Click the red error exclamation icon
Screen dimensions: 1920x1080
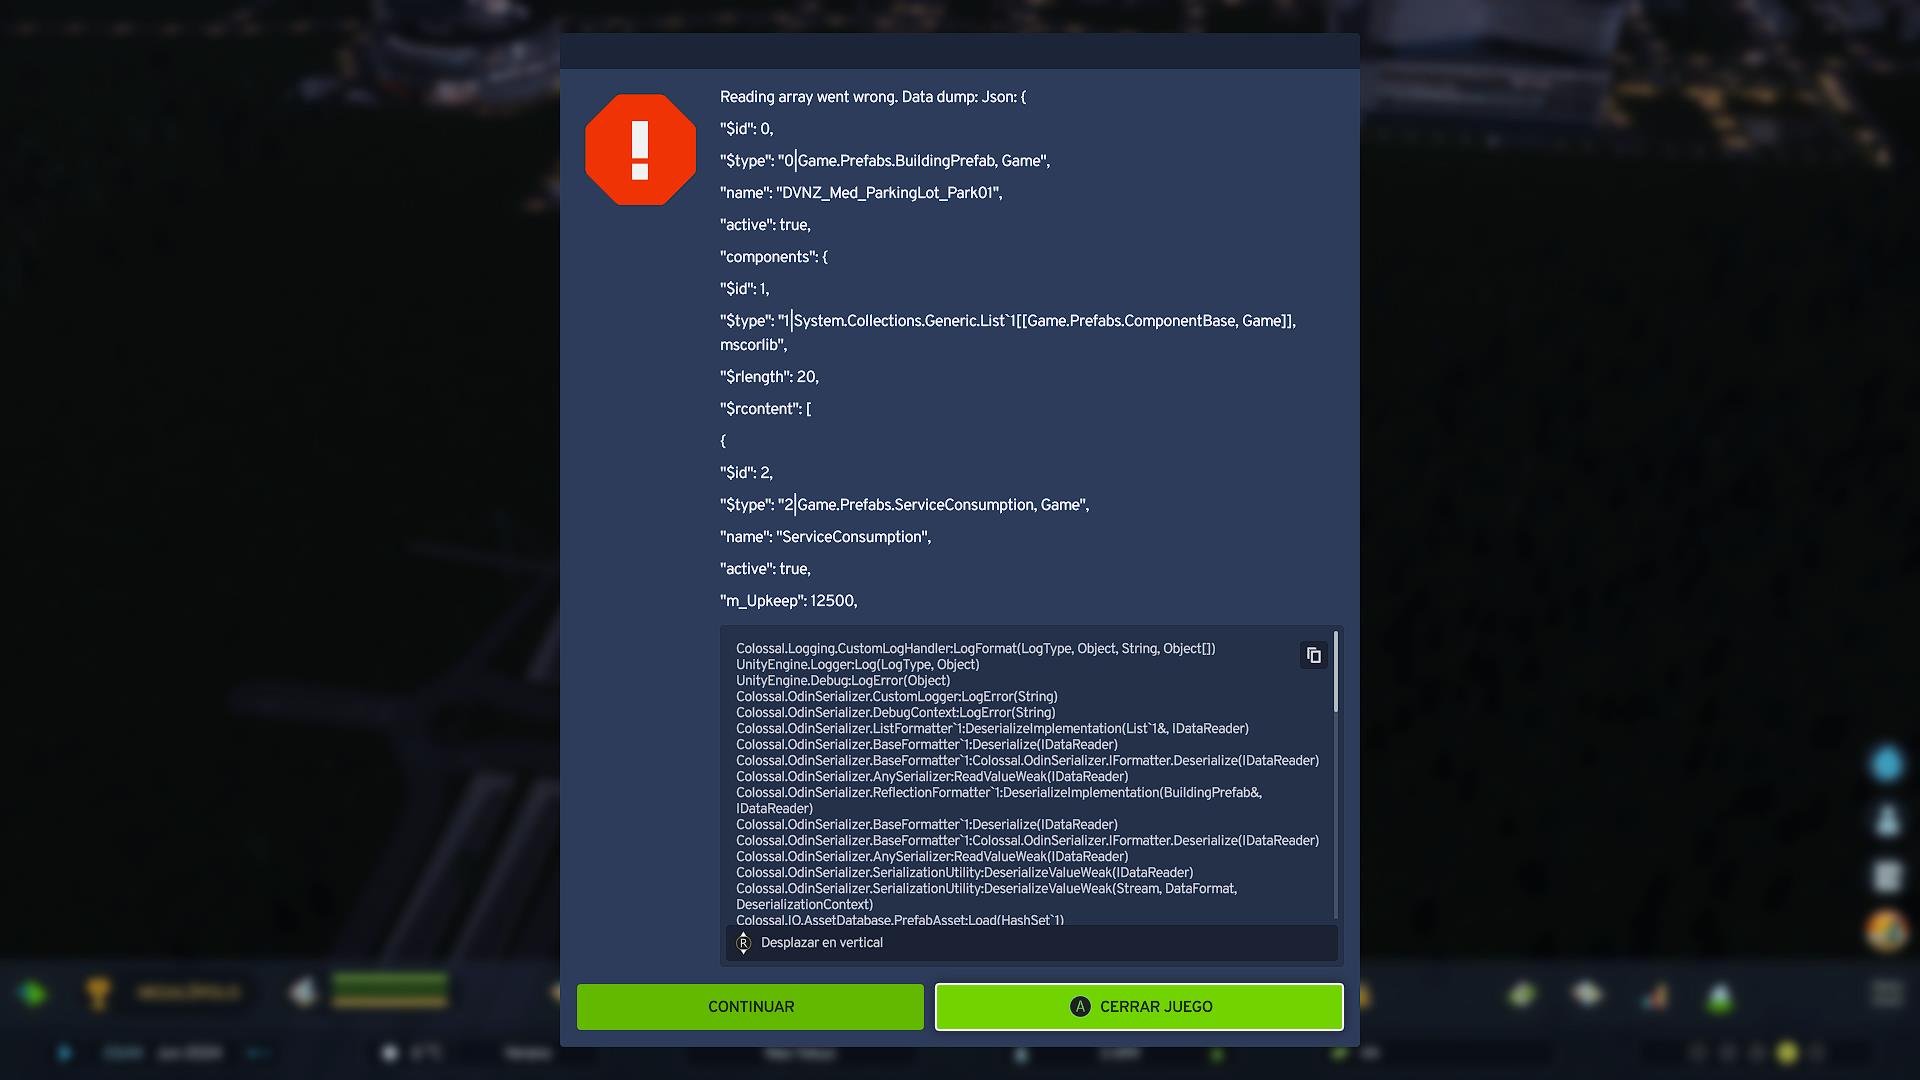[x=640, y=150]
